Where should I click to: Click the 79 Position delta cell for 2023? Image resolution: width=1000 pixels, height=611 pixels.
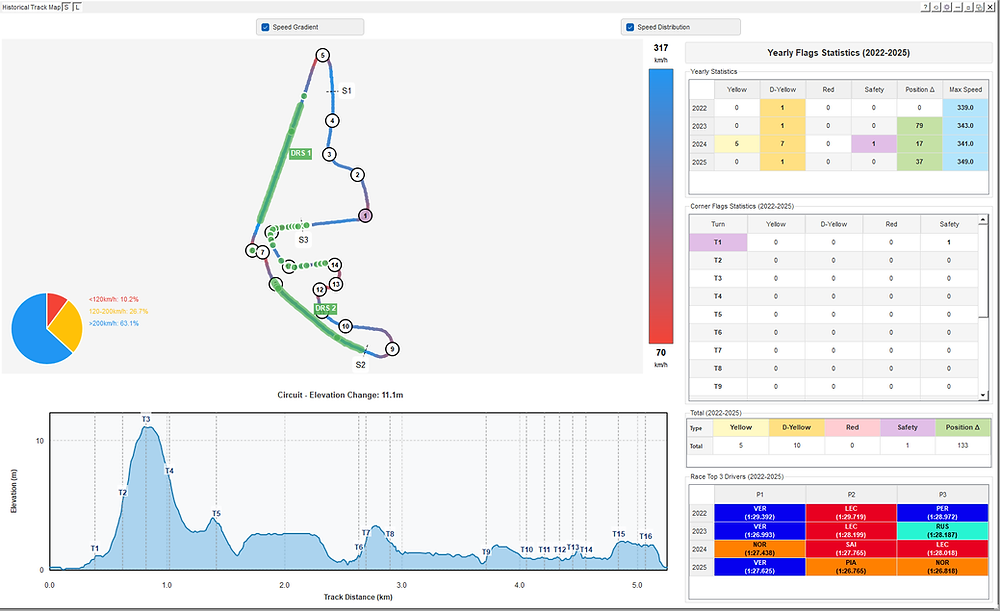coord(919,126)
